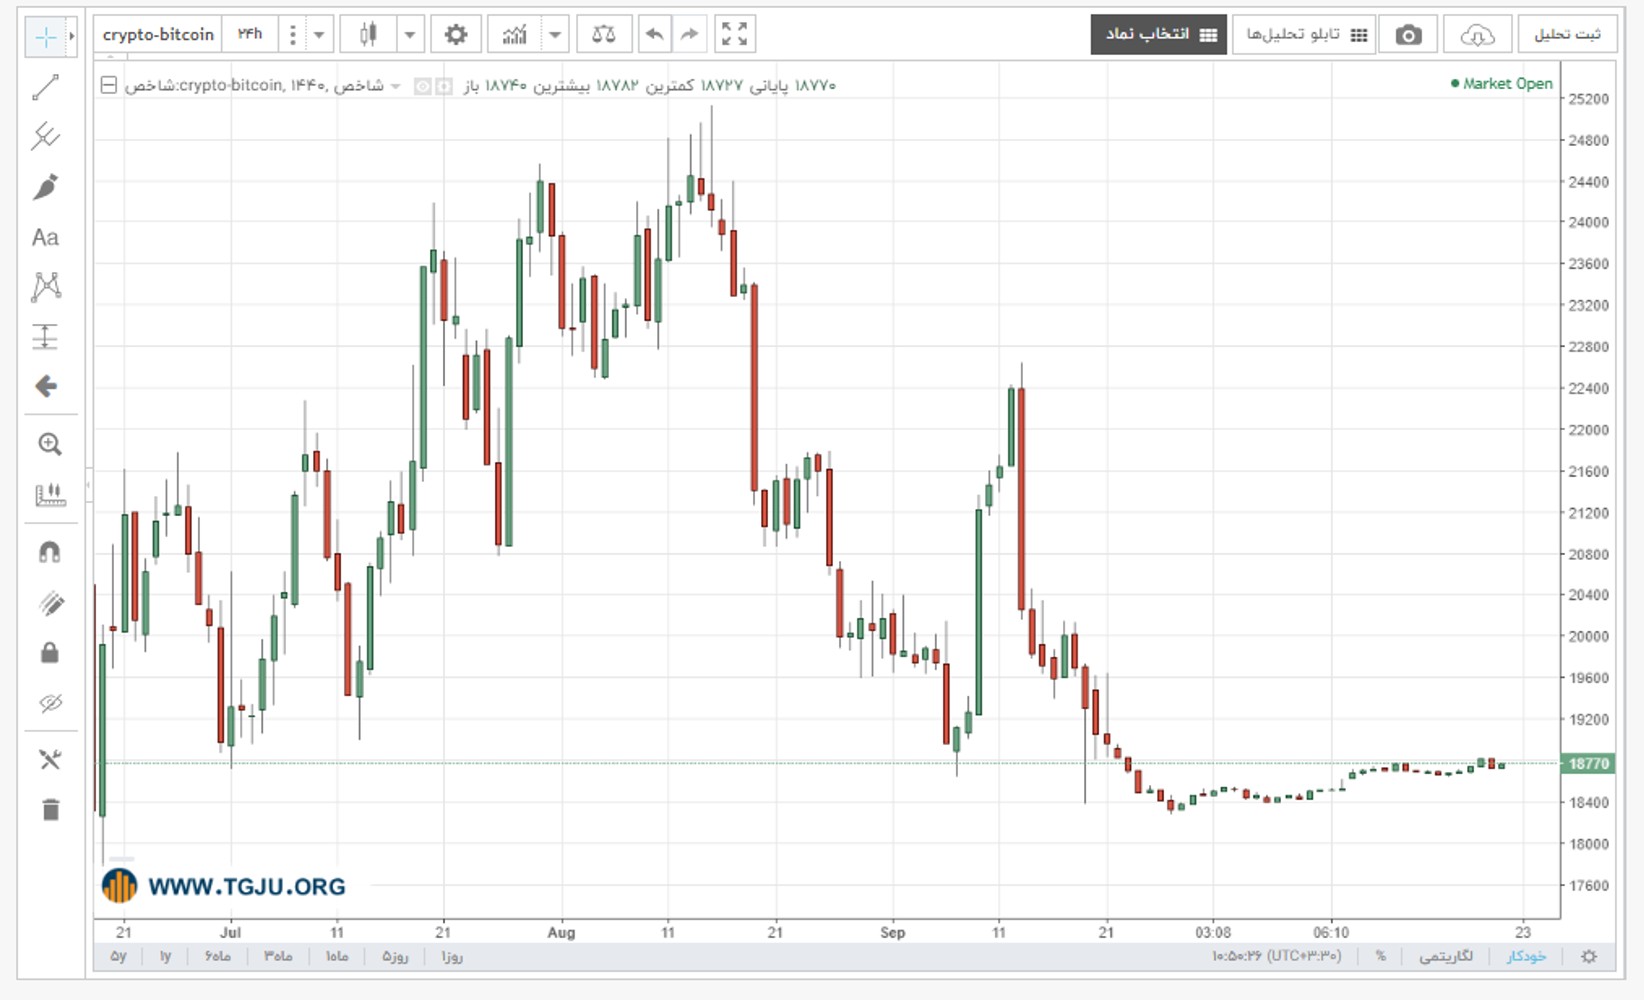Click the dark symbol selection button

pyautogui.click(x=1159, y=35)
